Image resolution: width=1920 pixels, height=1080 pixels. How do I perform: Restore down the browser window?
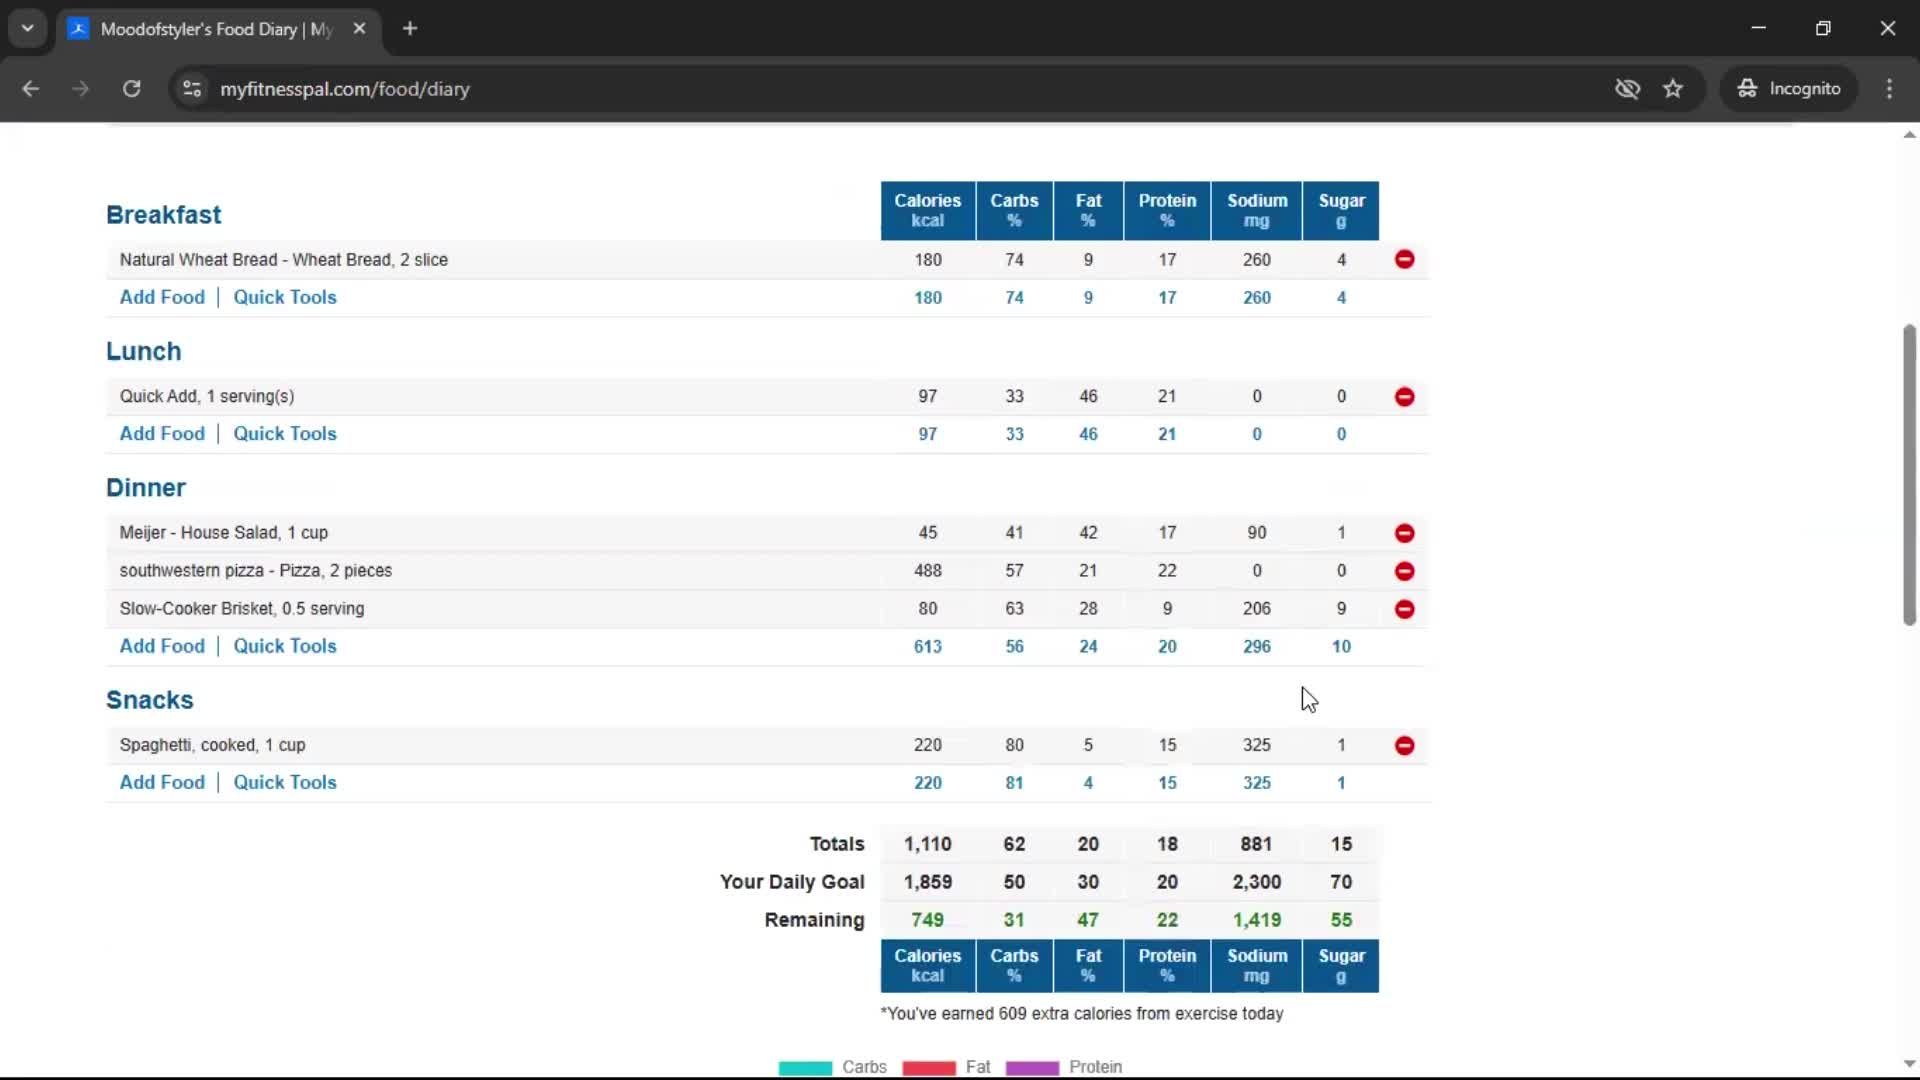click(x=1823, y=29)
